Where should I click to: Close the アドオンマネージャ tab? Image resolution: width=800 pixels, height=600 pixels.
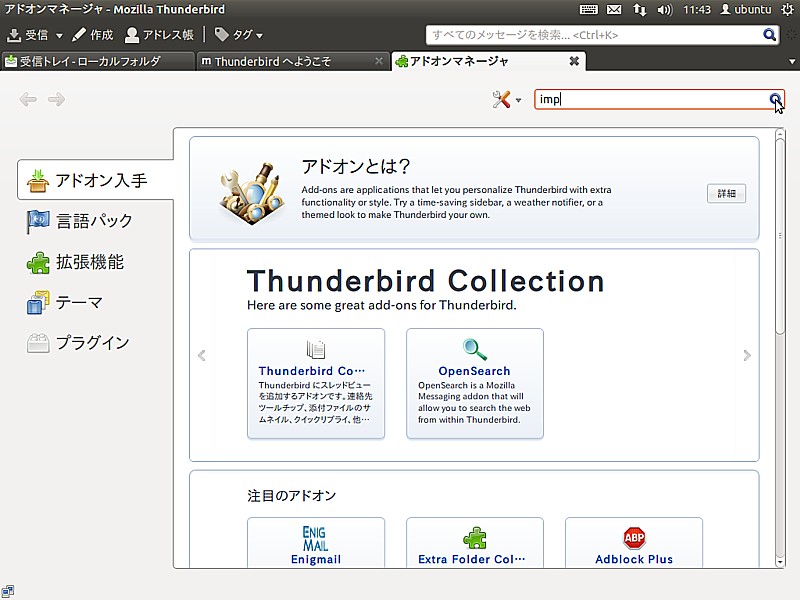pyautogui.click(x=574, y=61)
